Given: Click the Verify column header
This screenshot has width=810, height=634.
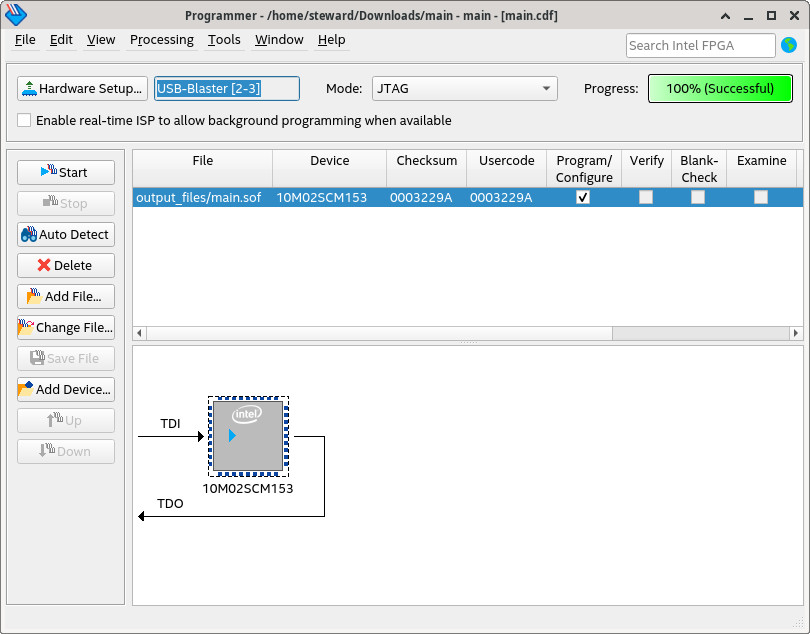Looking at the screenshot, I should point(646,168).
